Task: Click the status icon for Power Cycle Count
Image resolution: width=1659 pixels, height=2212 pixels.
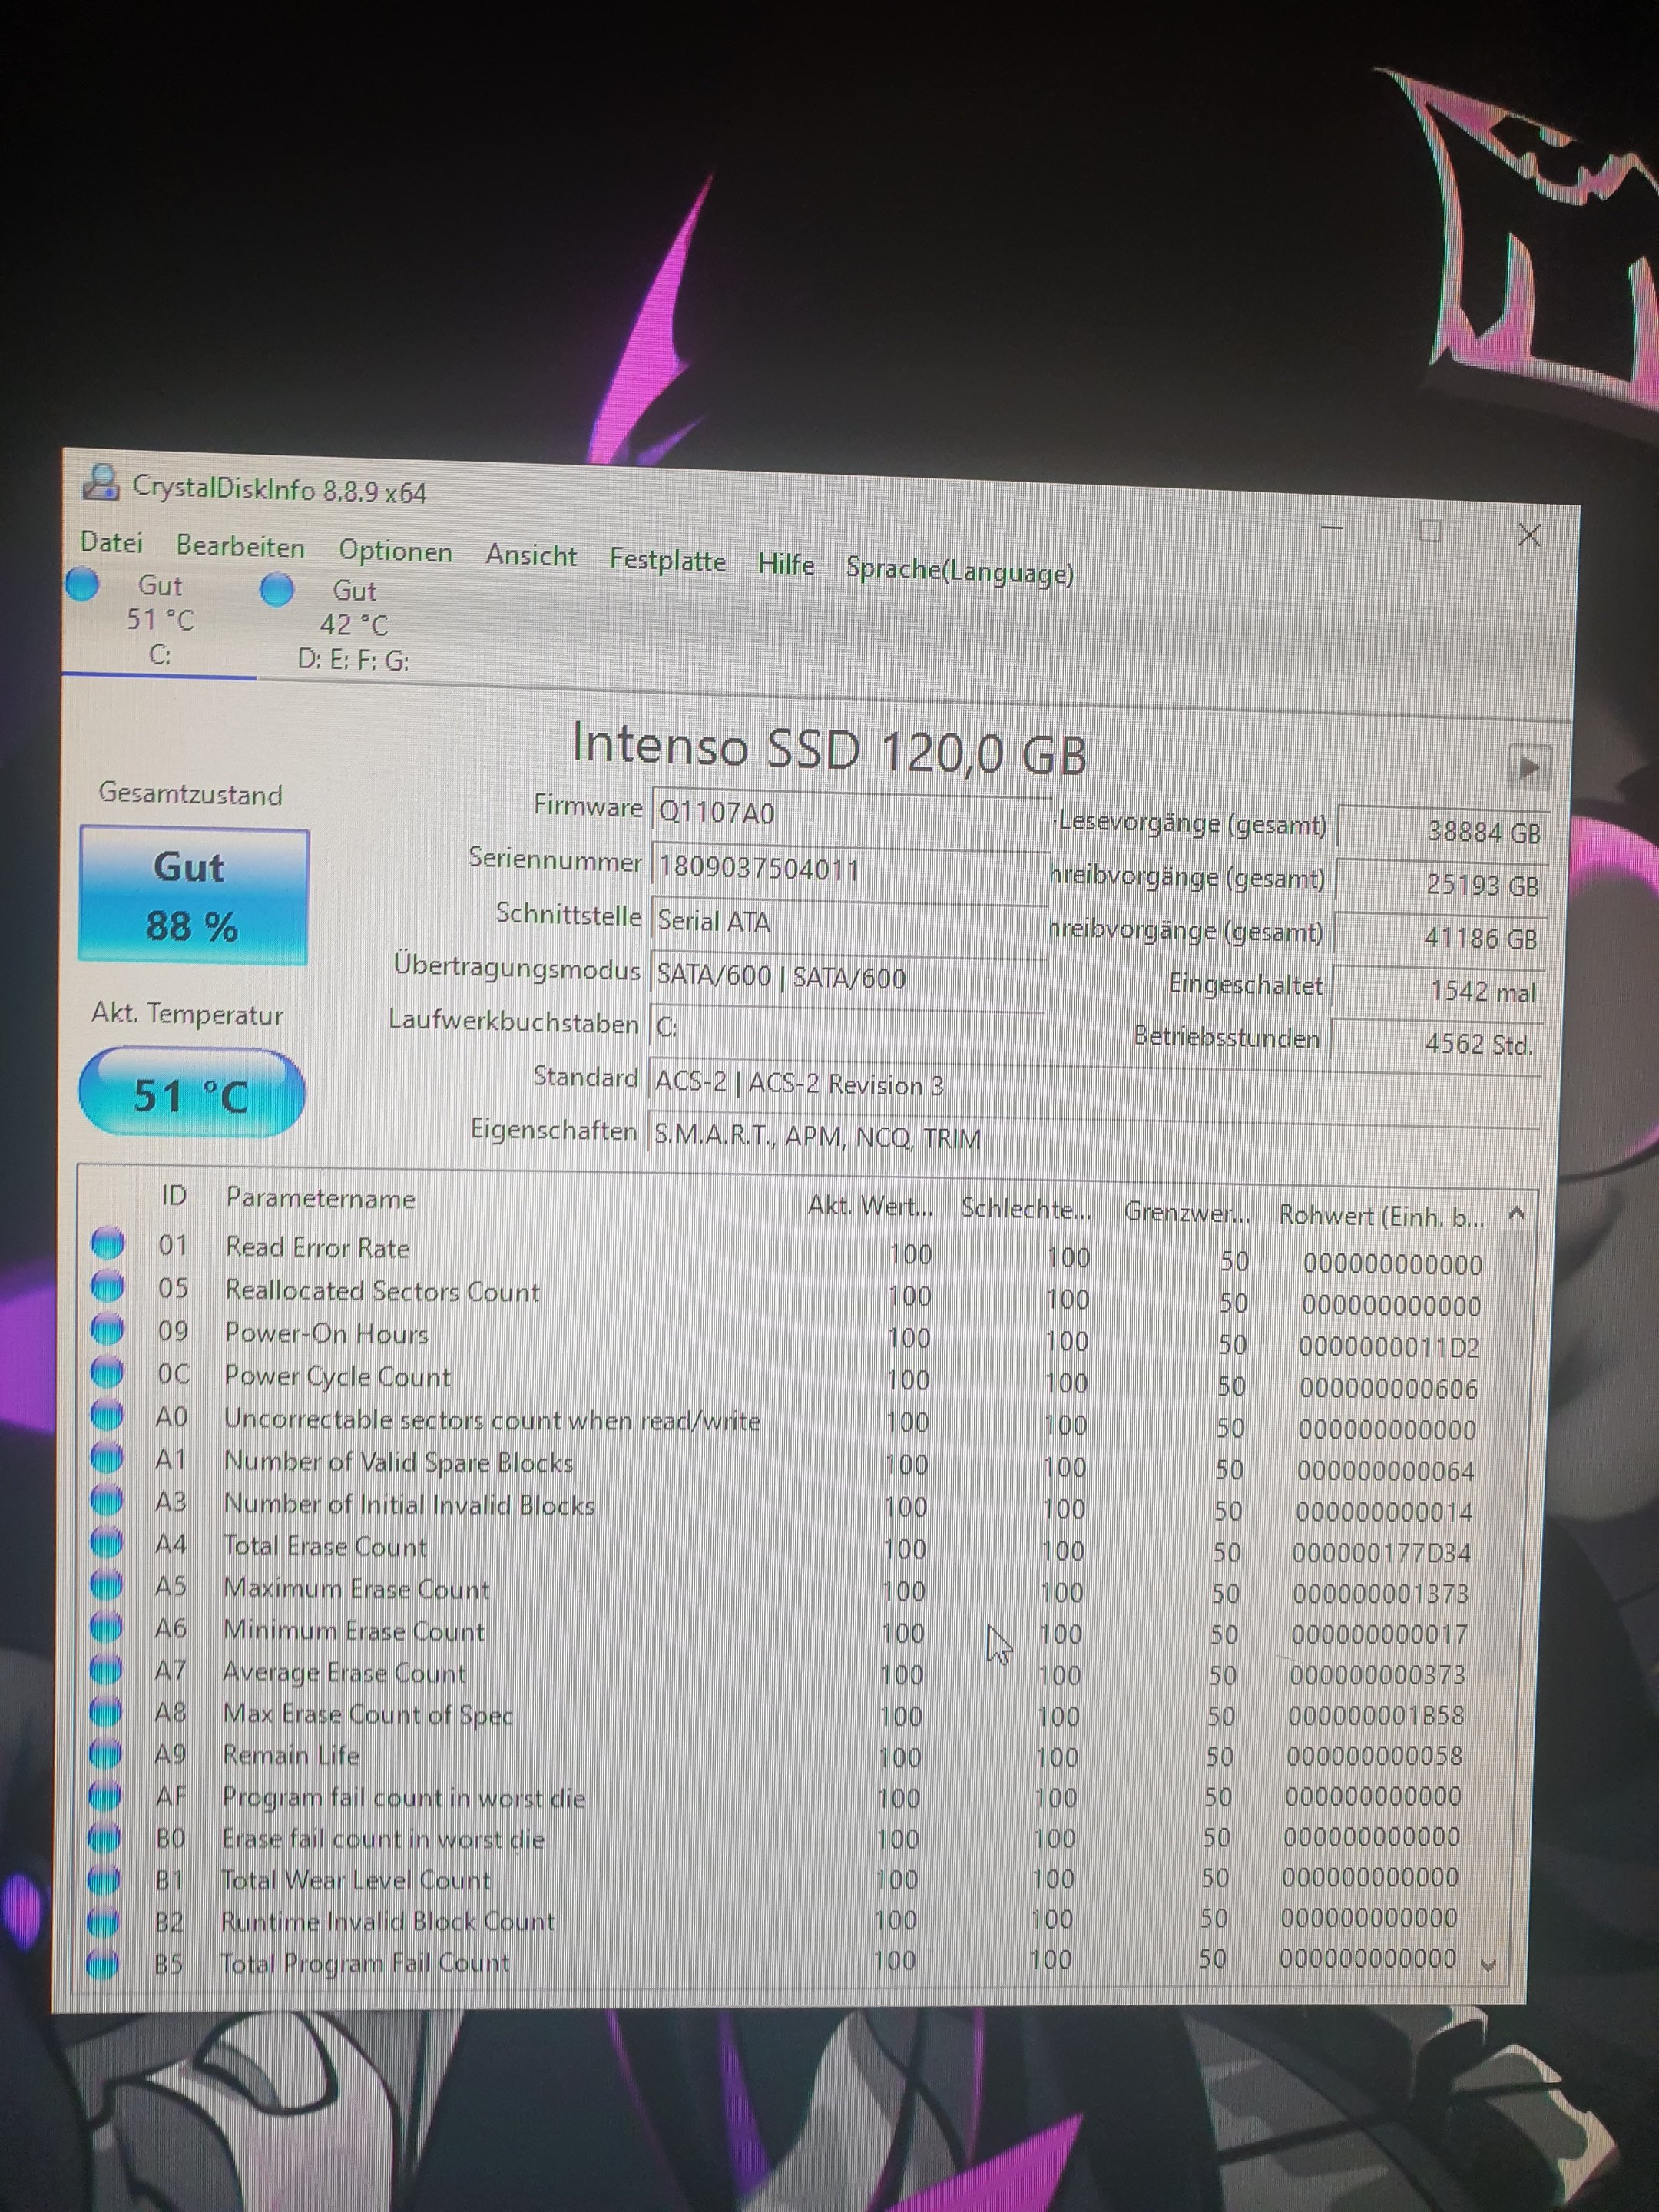Action: [x=107, y=1372]
